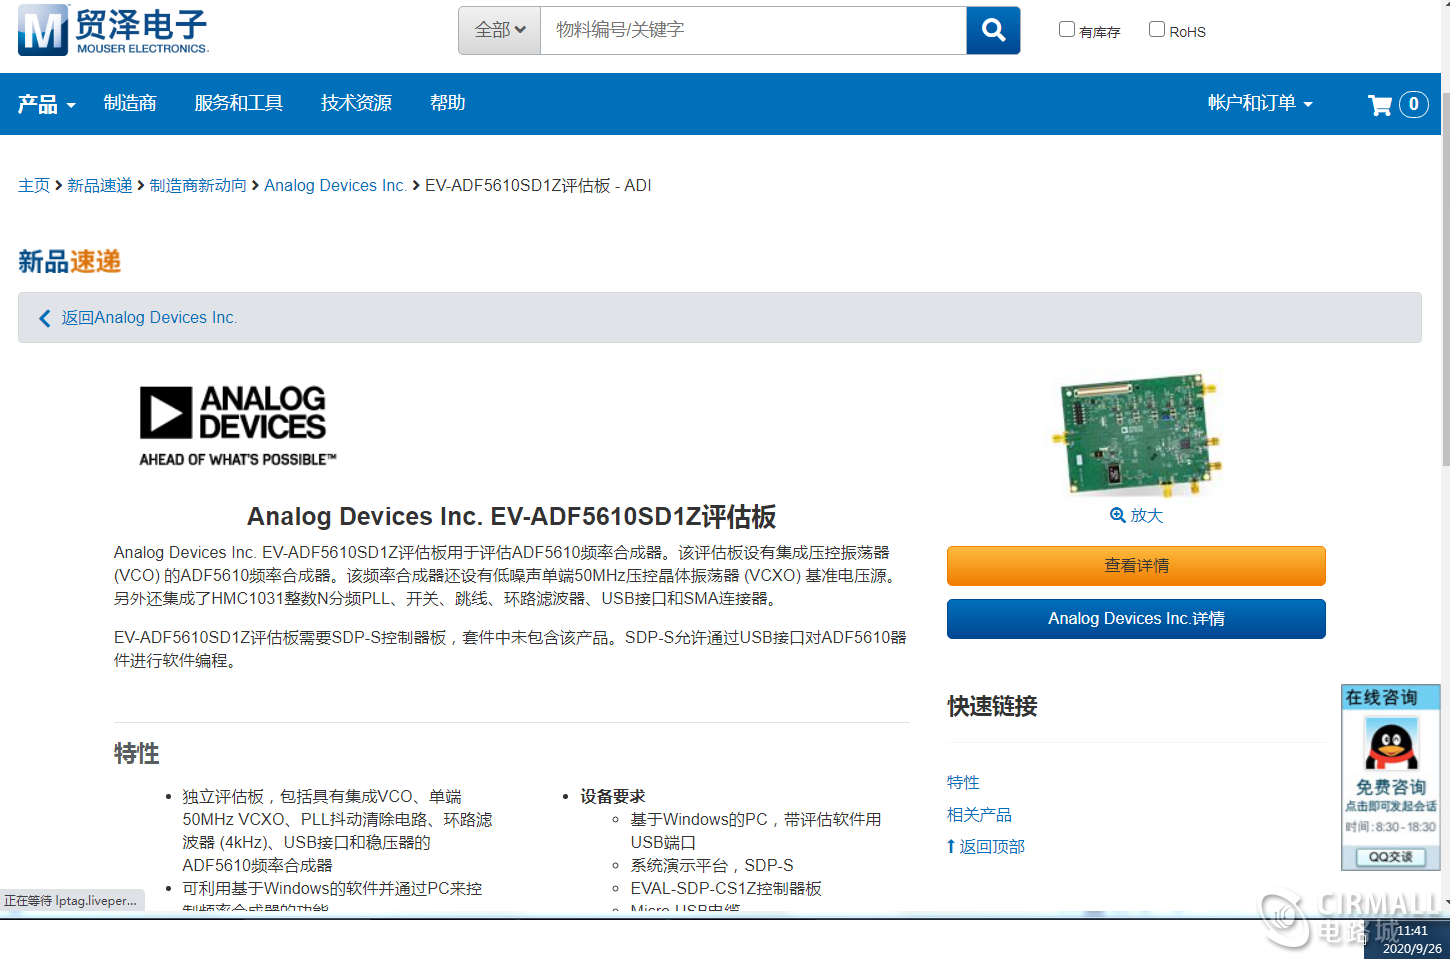This screenshot has width=1450, height=959.
Task: Focus the 物料编号/关键字 search field
Action: coord(753,30)
